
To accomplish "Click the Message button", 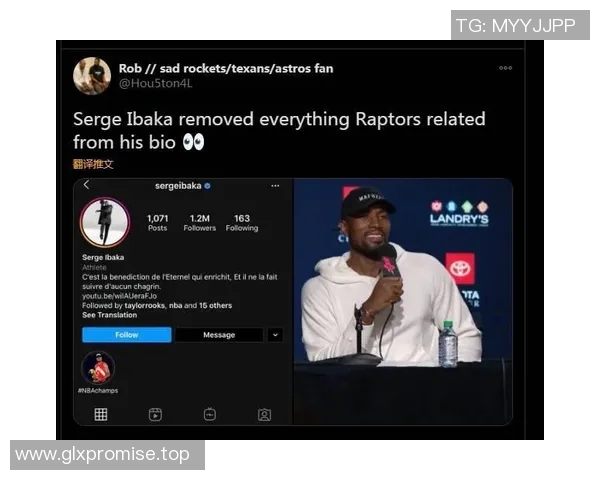I will [x=219, y=335].
